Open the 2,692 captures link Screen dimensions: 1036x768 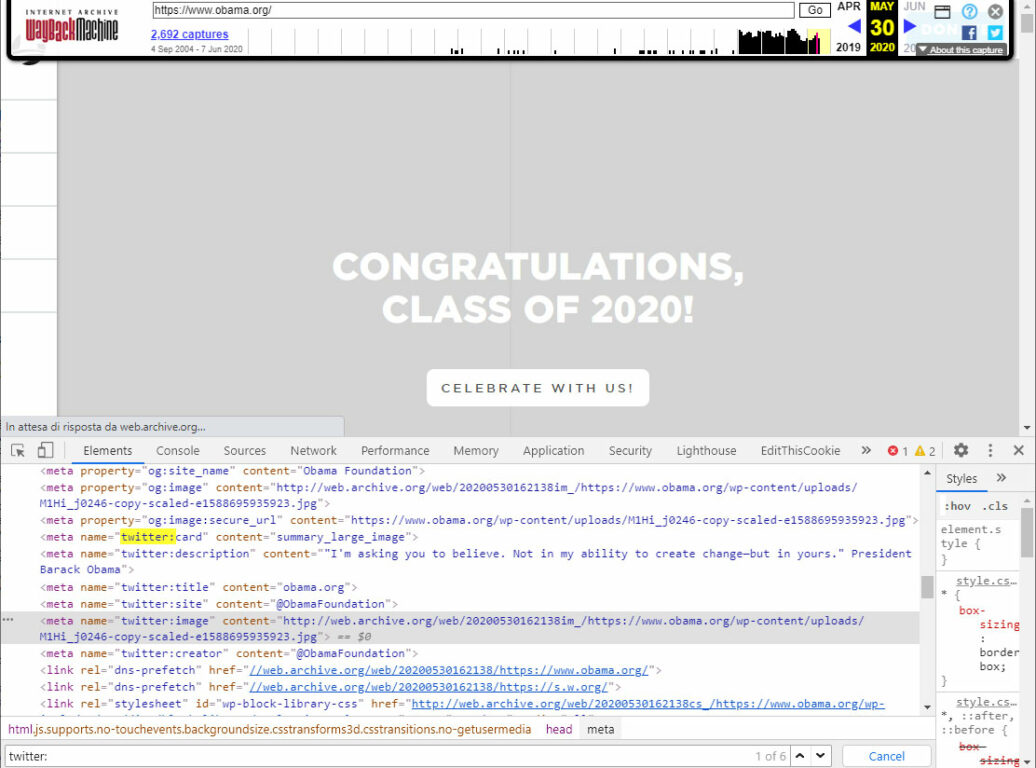[x=190, y=34]
